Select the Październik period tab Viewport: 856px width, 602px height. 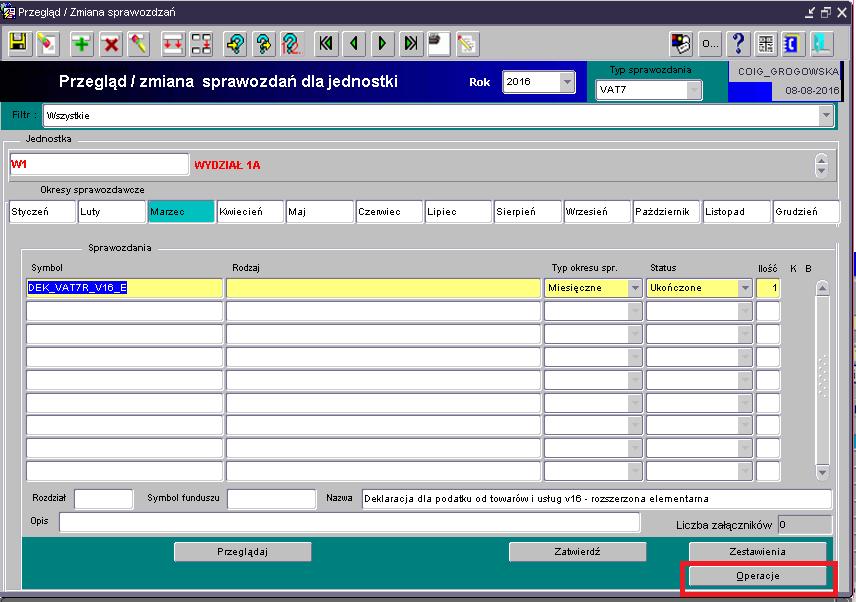click(x=667, y=212)
